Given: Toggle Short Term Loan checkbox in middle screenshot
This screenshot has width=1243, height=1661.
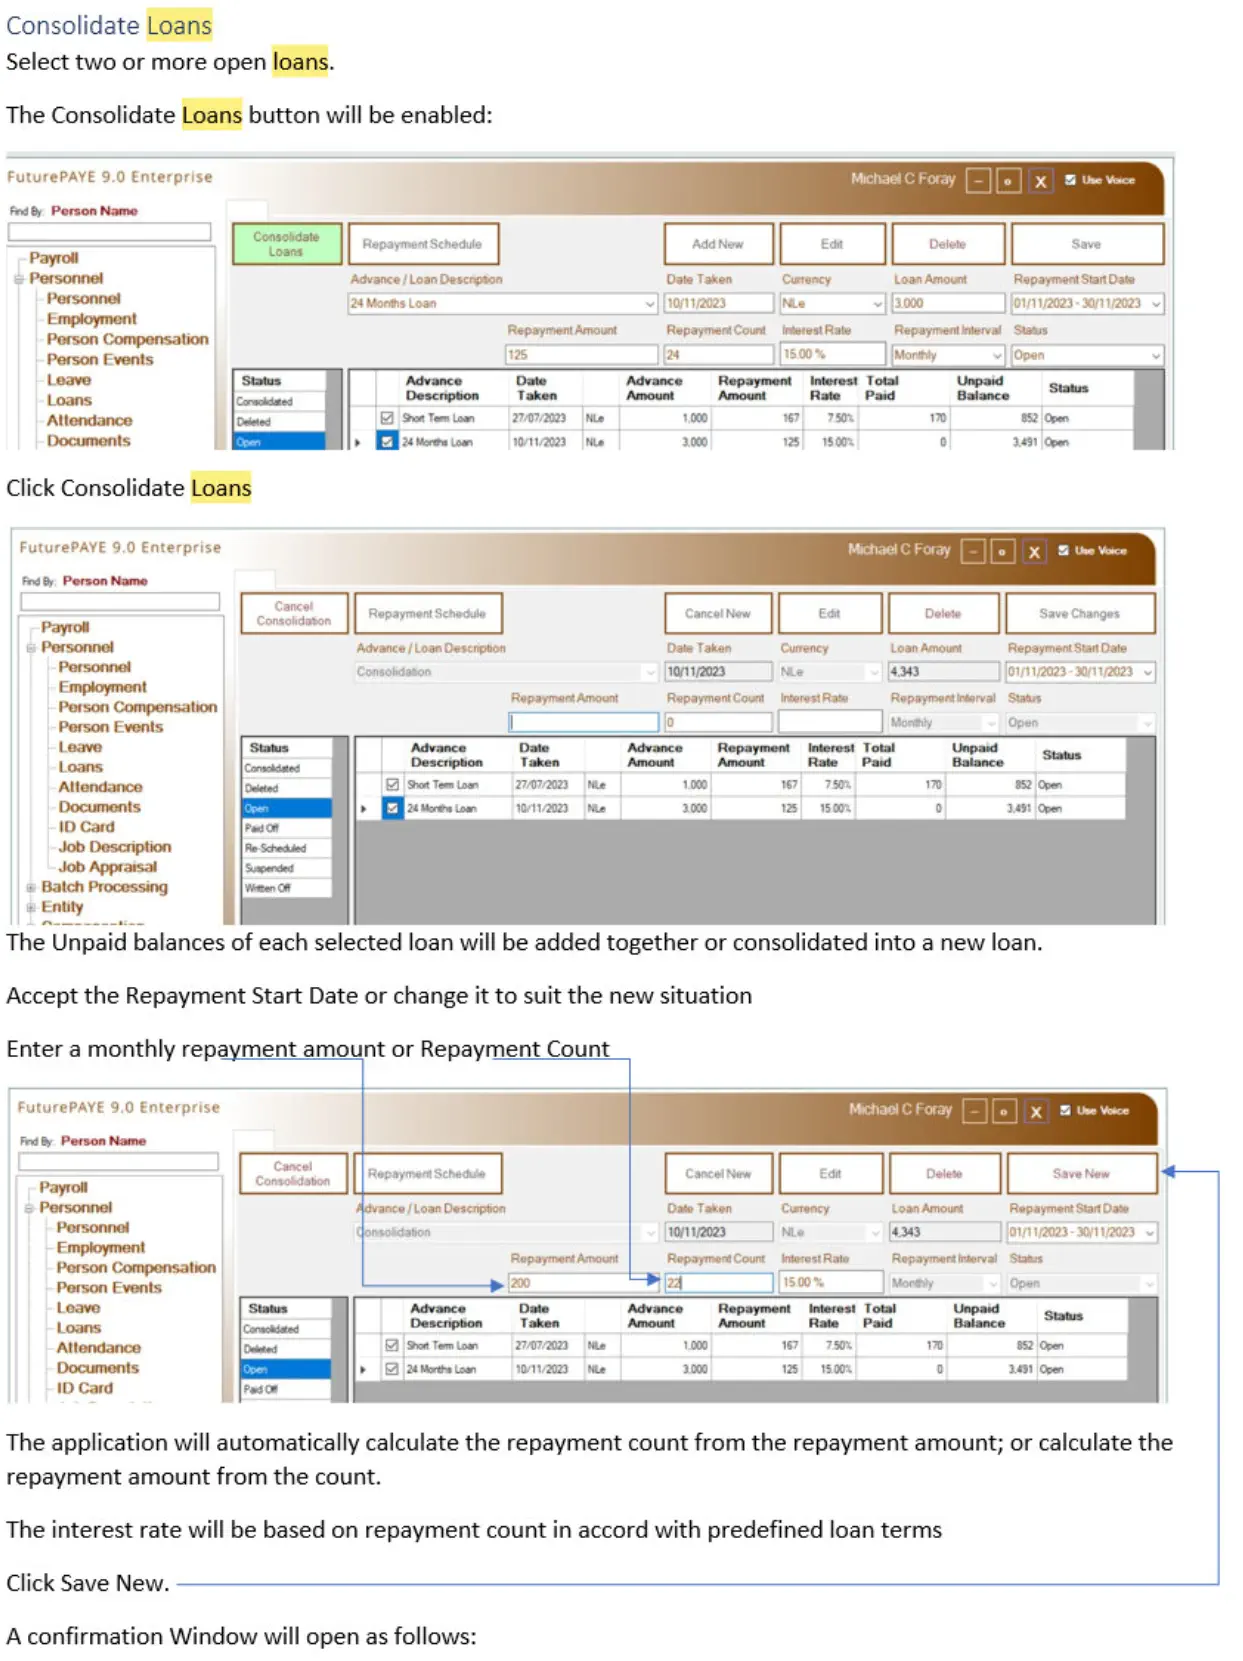Looking at the screenshot, I should (x=392, y=785).
